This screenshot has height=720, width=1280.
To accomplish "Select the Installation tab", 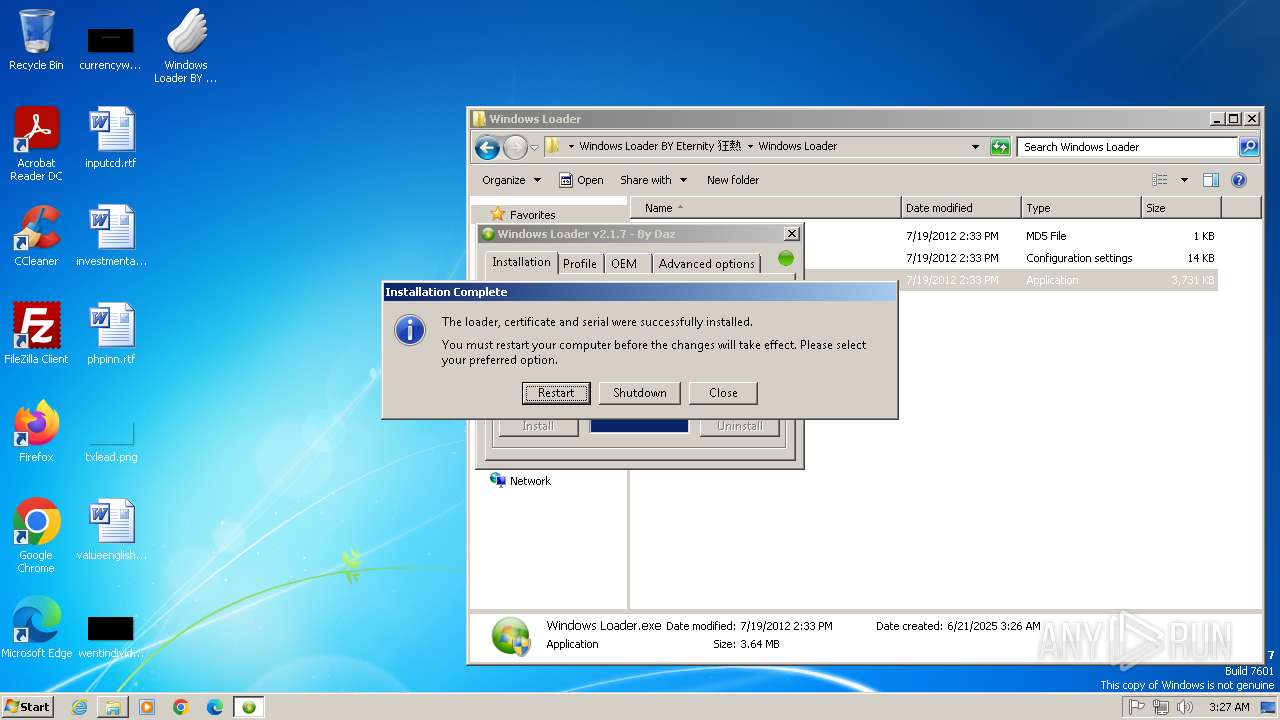I will pos(521,262).
